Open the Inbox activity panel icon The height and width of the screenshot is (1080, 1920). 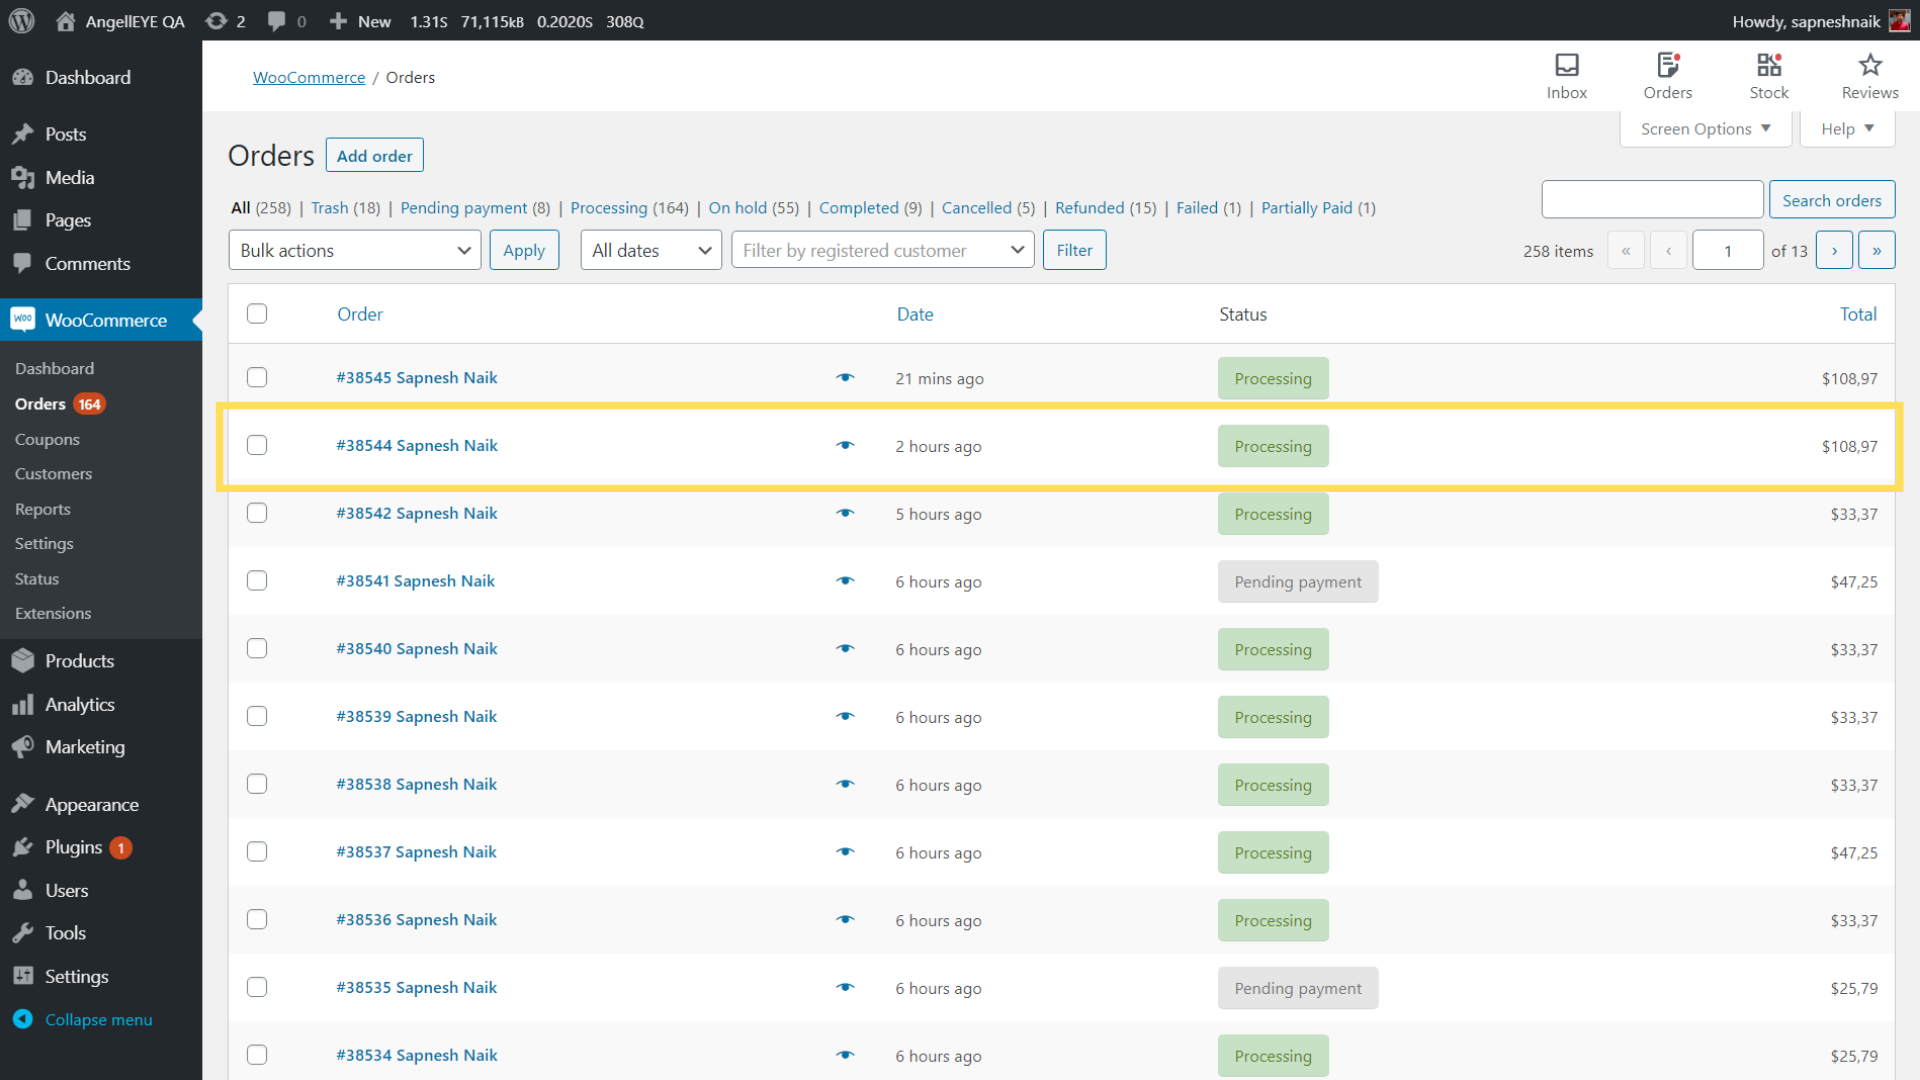(x=1567, y=65)
